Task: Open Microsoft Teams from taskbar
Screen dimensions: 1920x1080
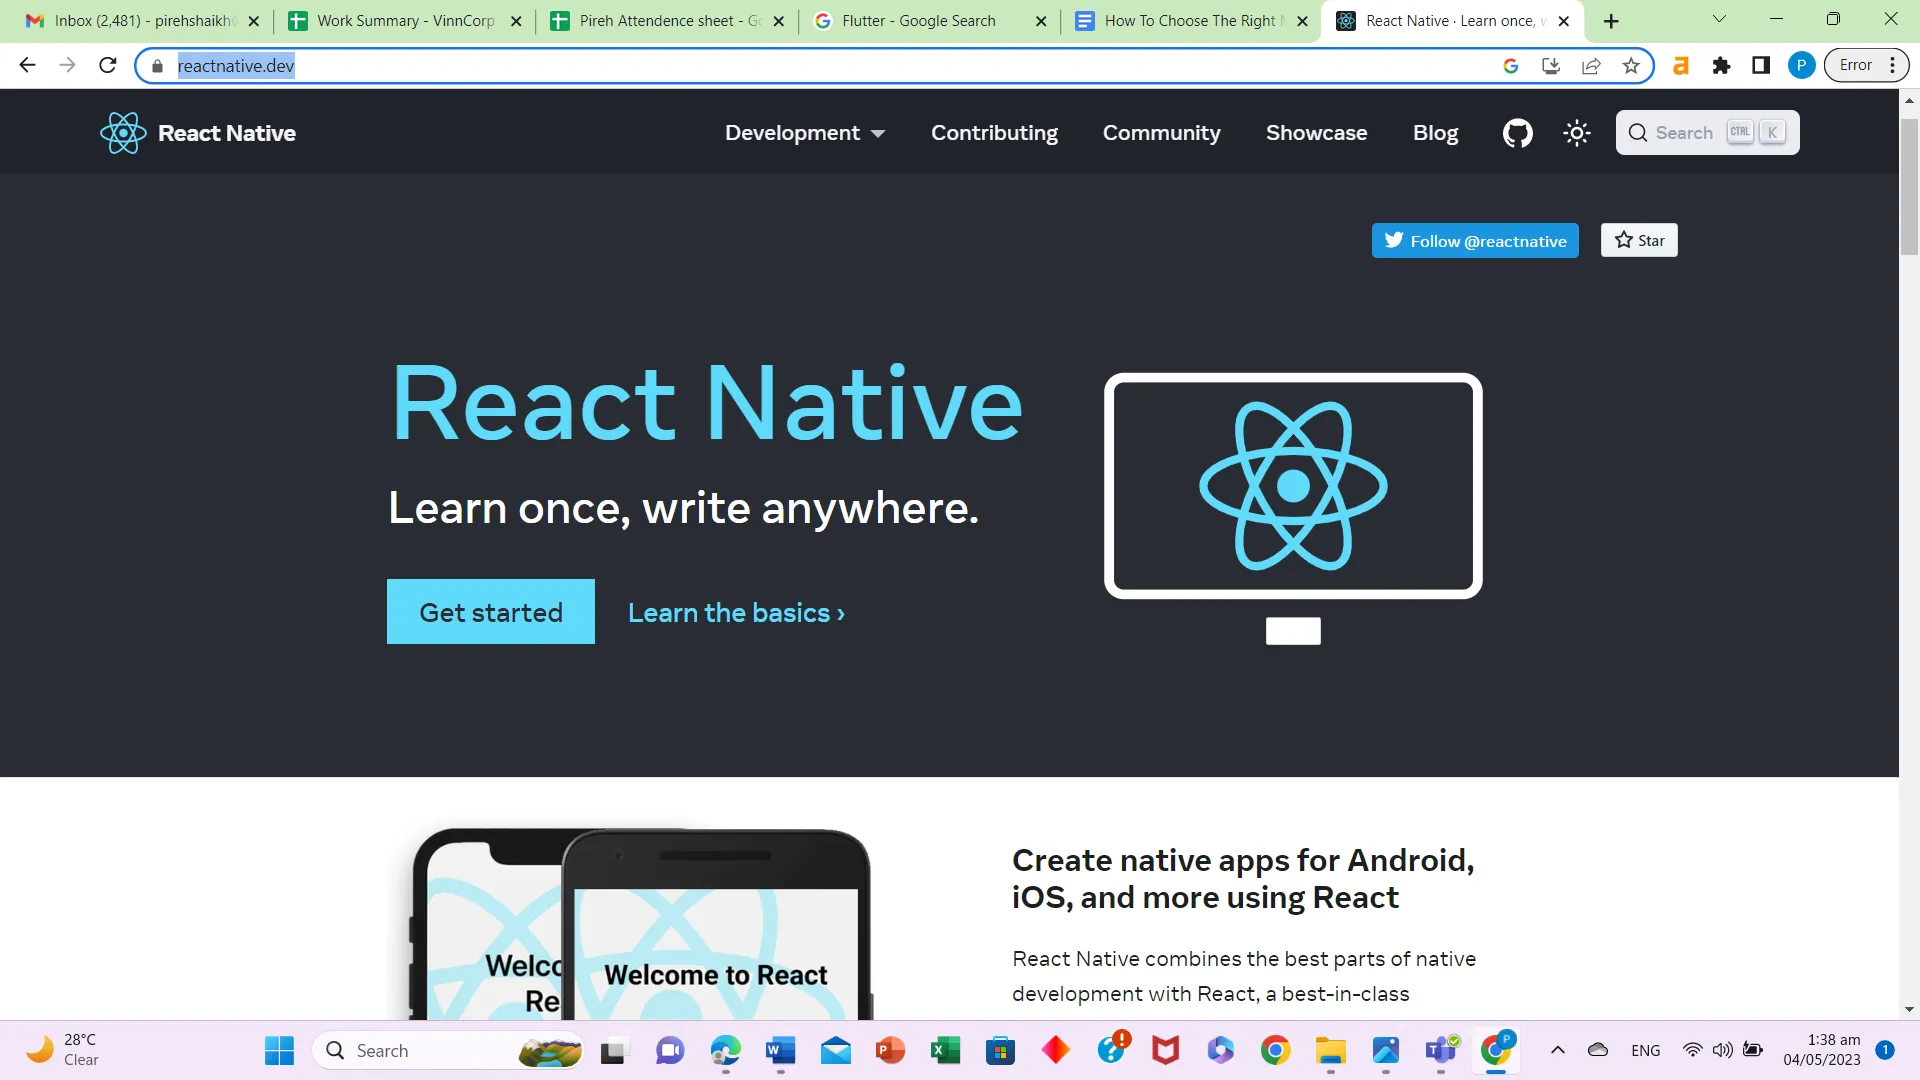Action: 1441,1050
